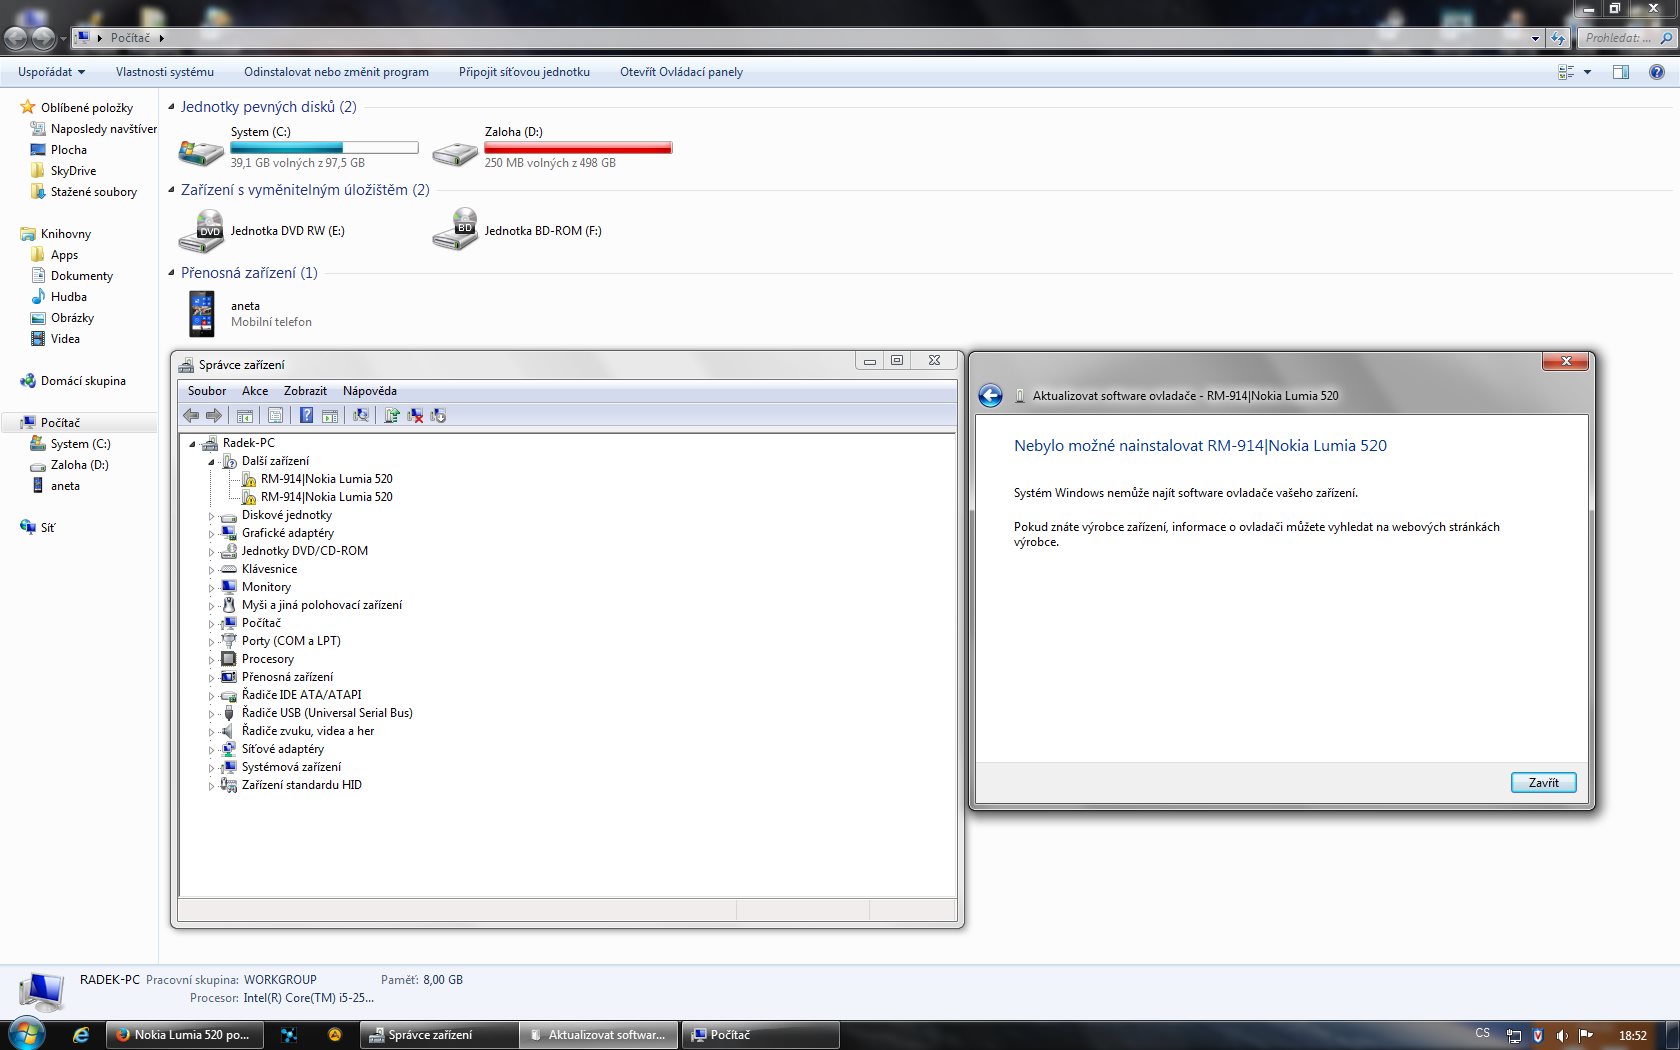This screenshot has height=1050, width=1680.
Task: Select aneta under Počítač in navigation pane
Action: 65,486
